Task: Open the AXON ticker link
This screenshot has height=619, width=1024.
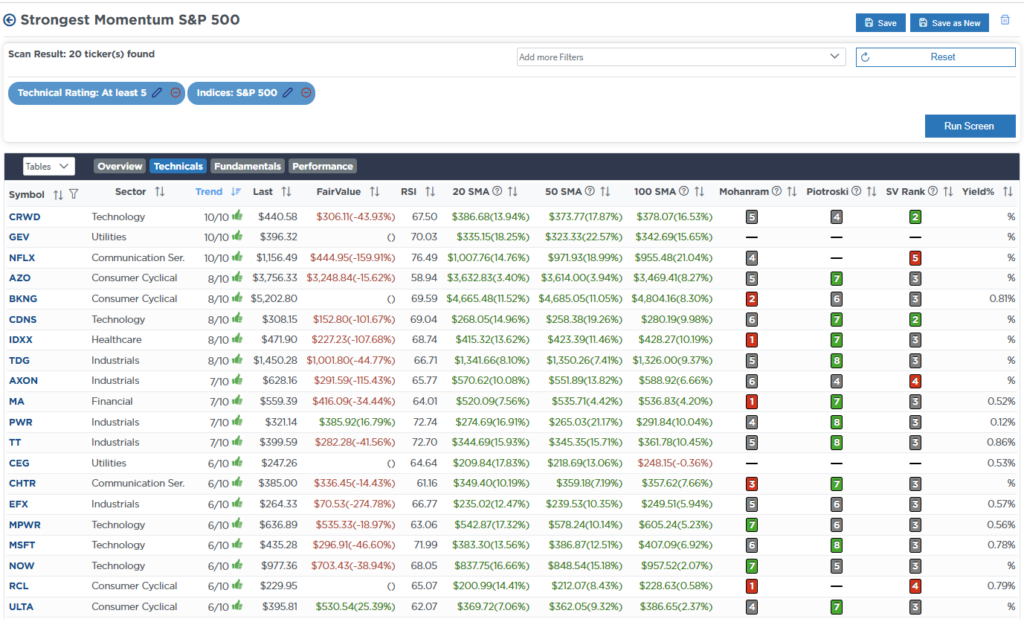Action: coord(23,381)
